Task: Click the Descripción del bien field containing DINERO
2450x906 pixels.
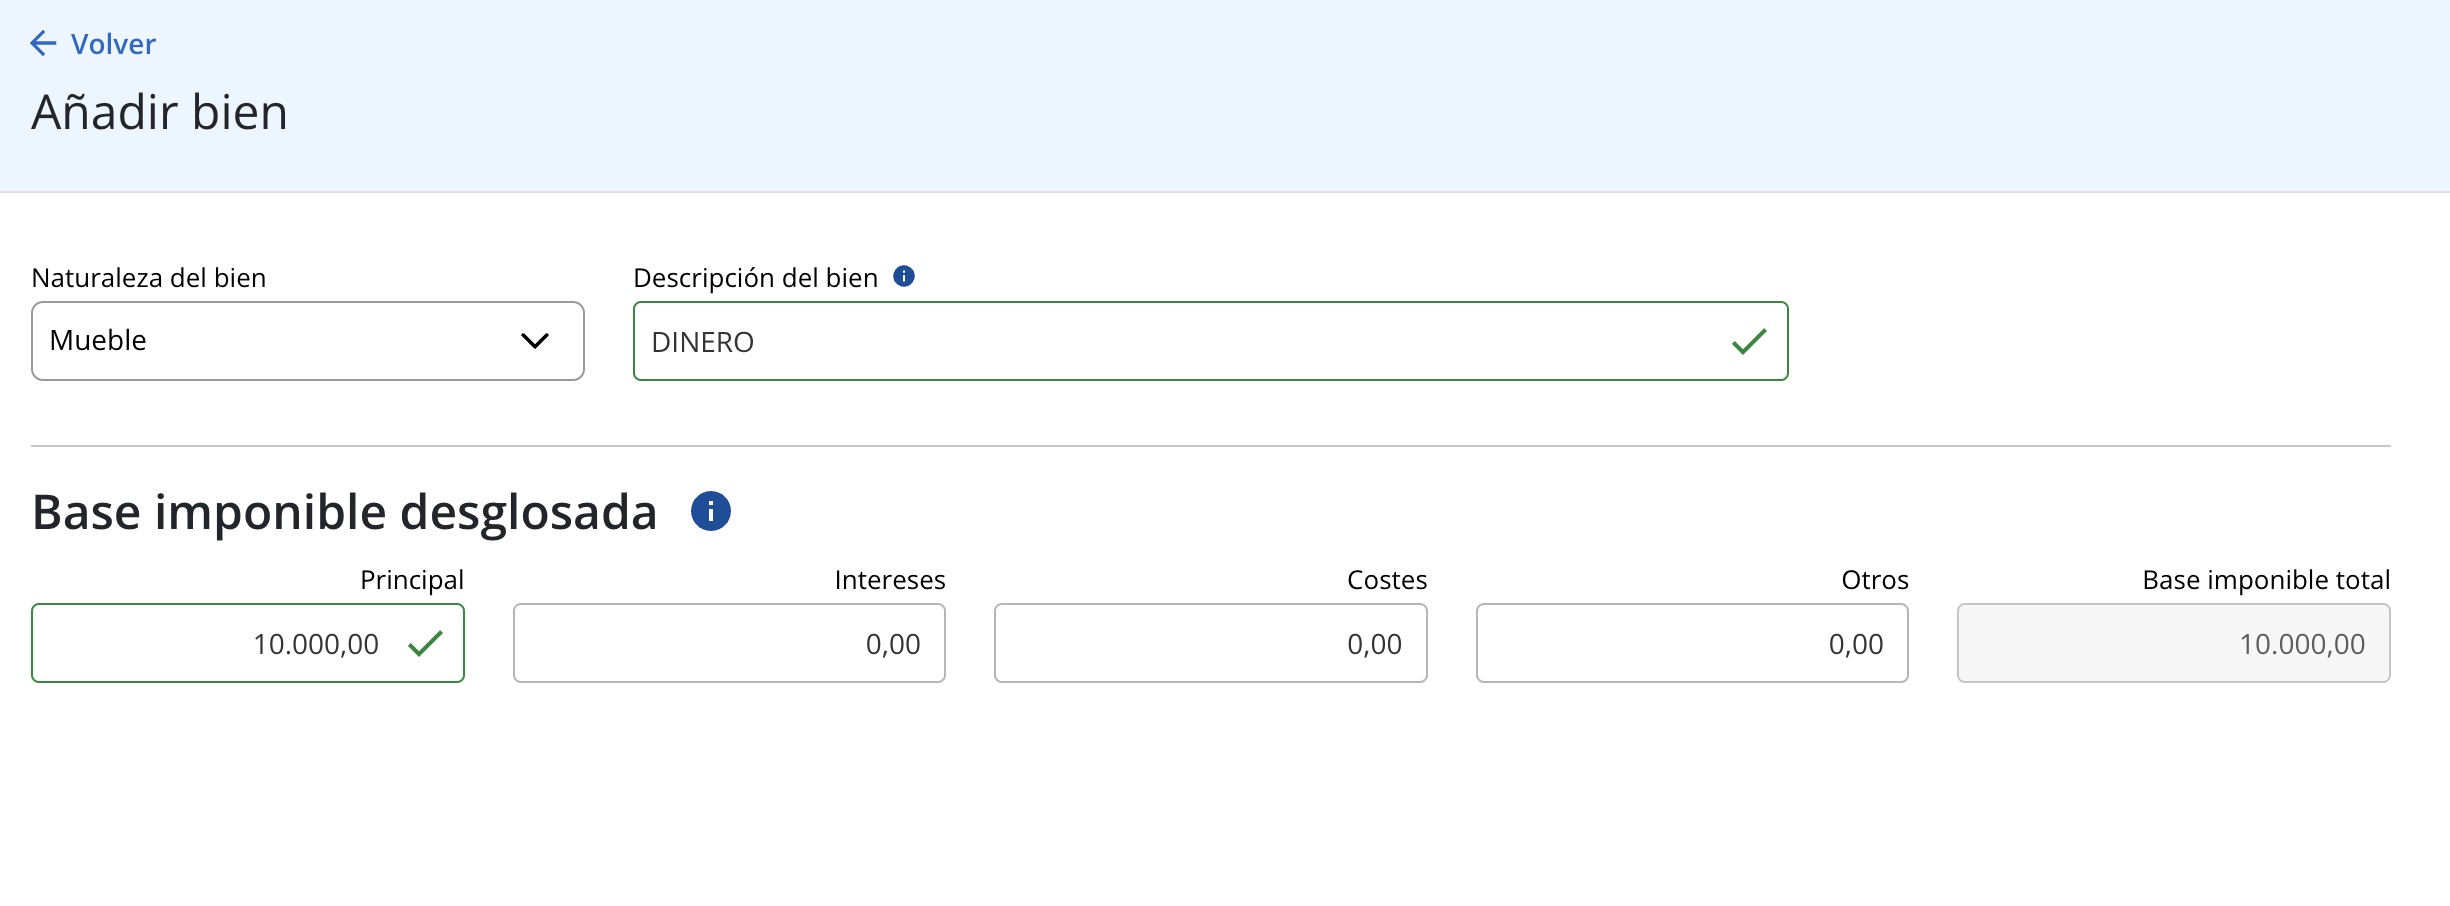Action: click(x=1180, y=342)
